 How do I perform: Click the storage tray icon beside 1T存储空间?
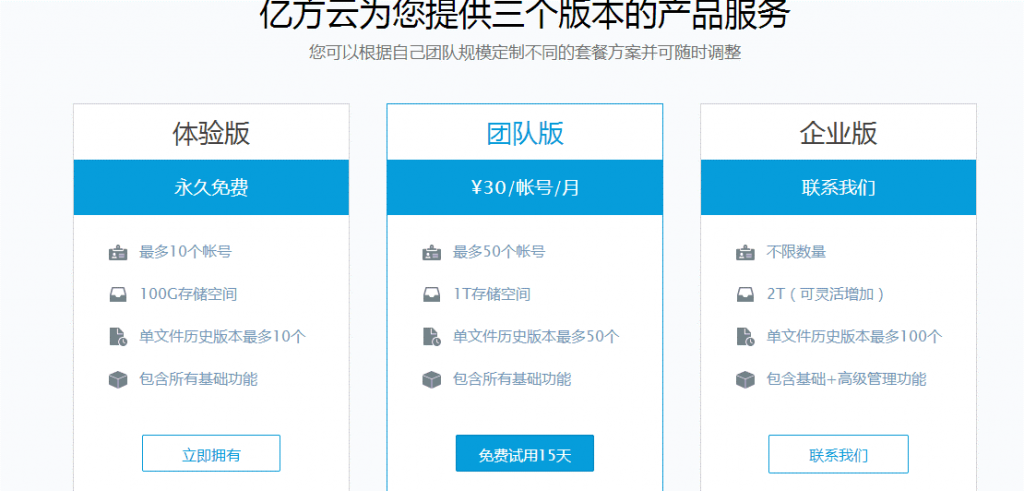click(x=432, y=295)
